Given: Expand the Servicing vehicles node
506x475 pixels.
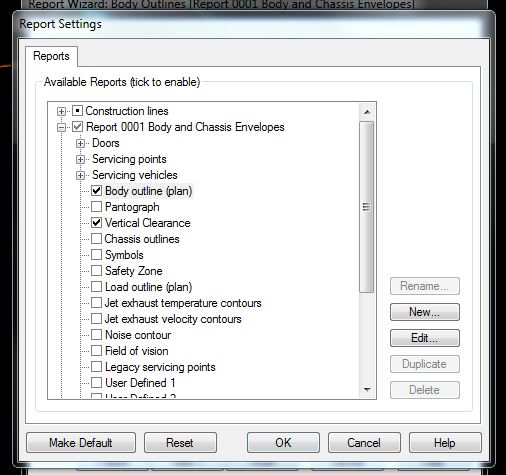Looking at the screenshot, I should (x=80, y=175).
